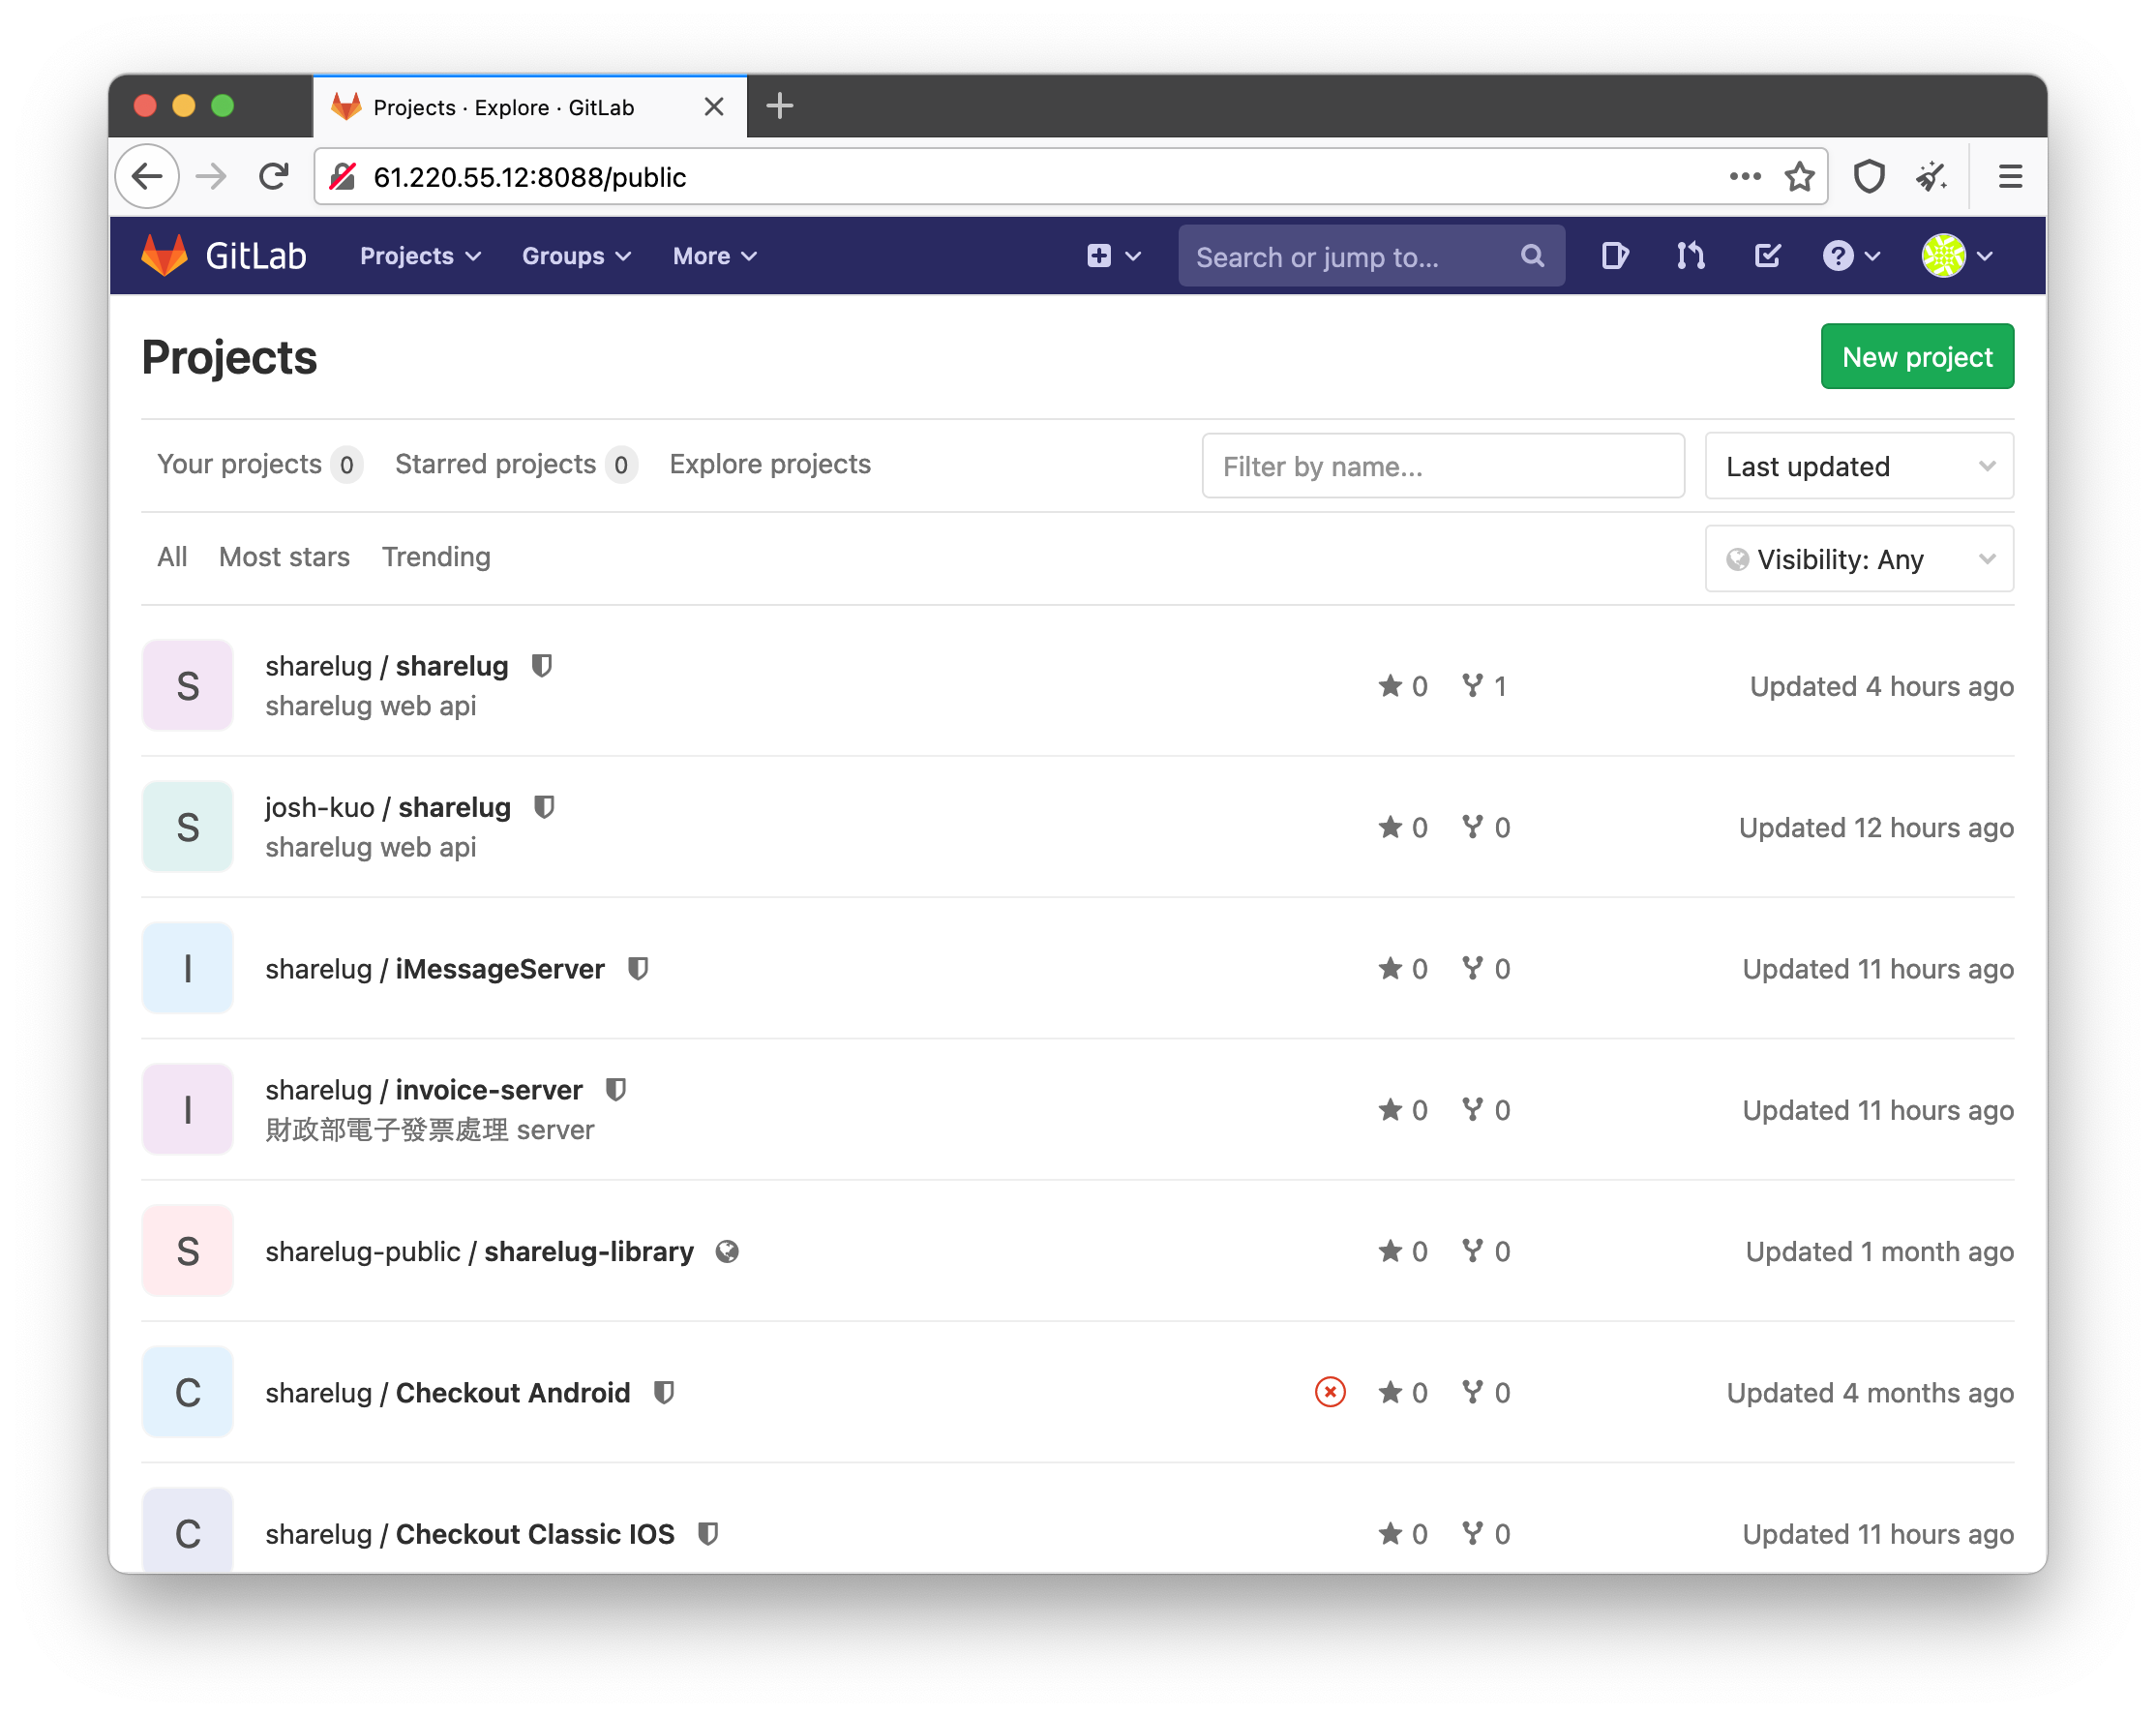This screenshot has width=2156, height=1717.
Task: Click C avatar of Checkout Android project
Action: pyautogui.click(x=188, y=1392)
